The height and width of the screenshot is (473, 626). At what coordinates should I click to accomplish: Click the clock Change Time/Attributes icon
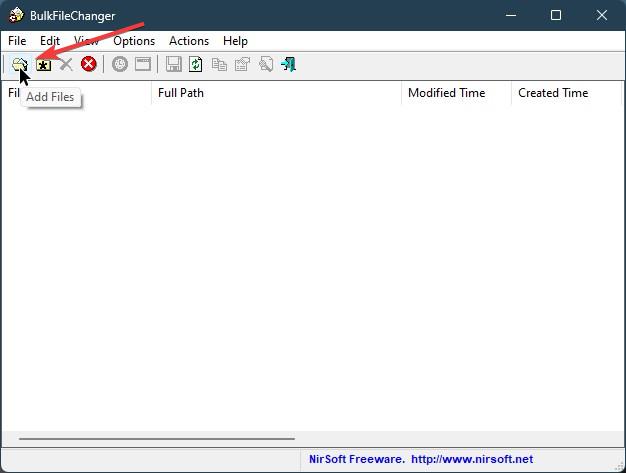120,64
